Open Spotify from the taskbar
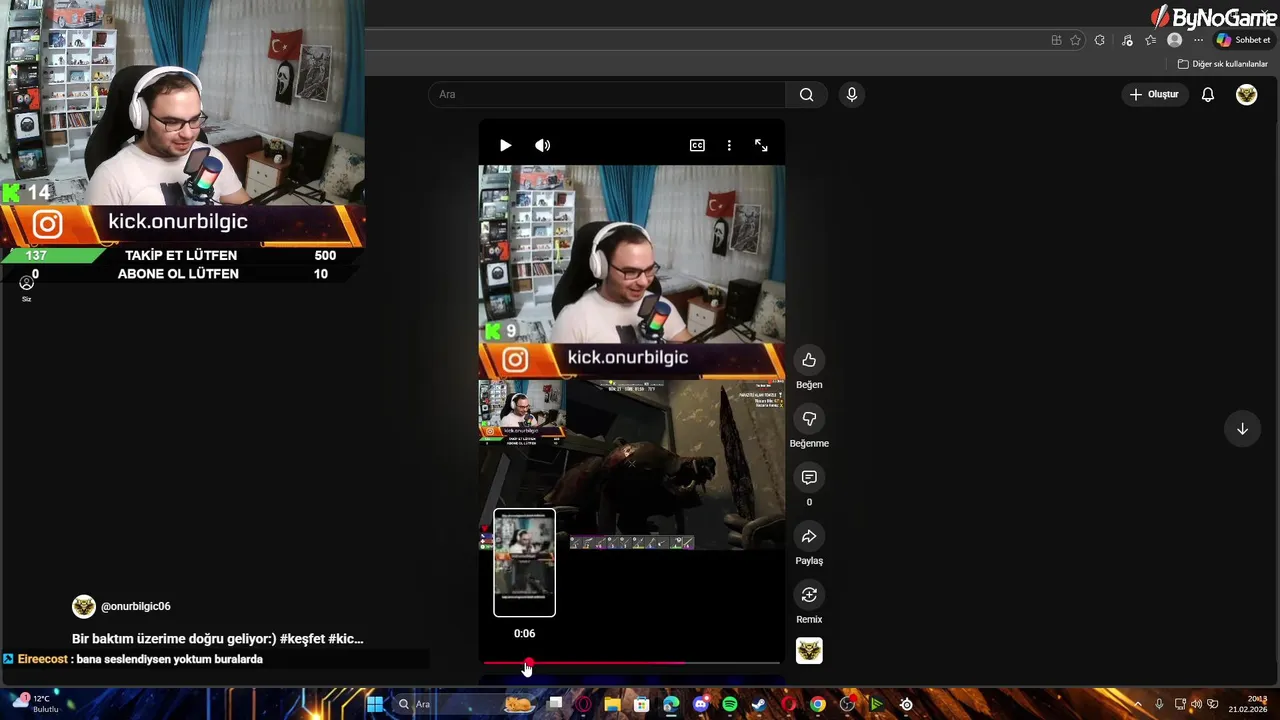 [730, 704]
